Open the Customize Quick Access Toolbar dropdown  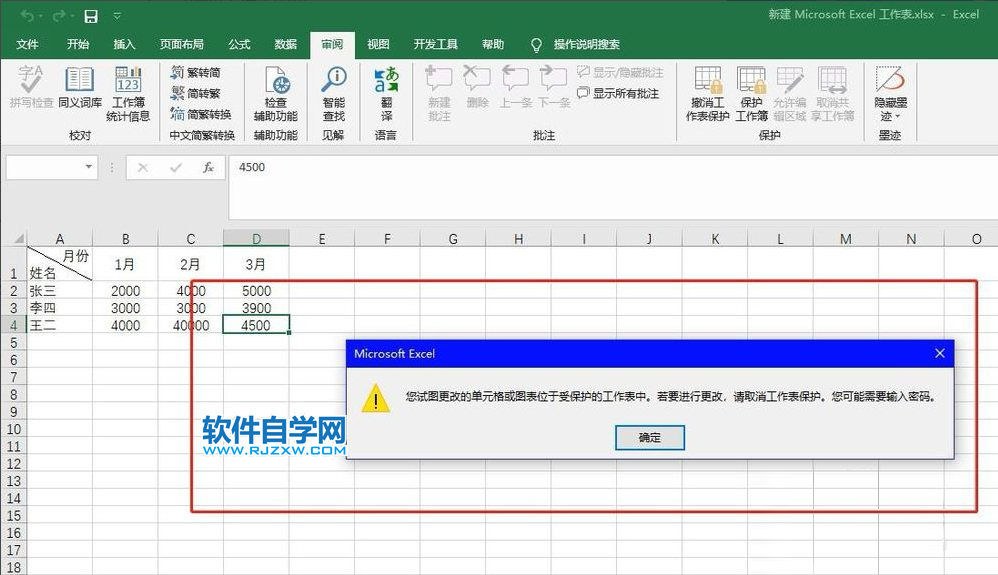click(117, 15)
